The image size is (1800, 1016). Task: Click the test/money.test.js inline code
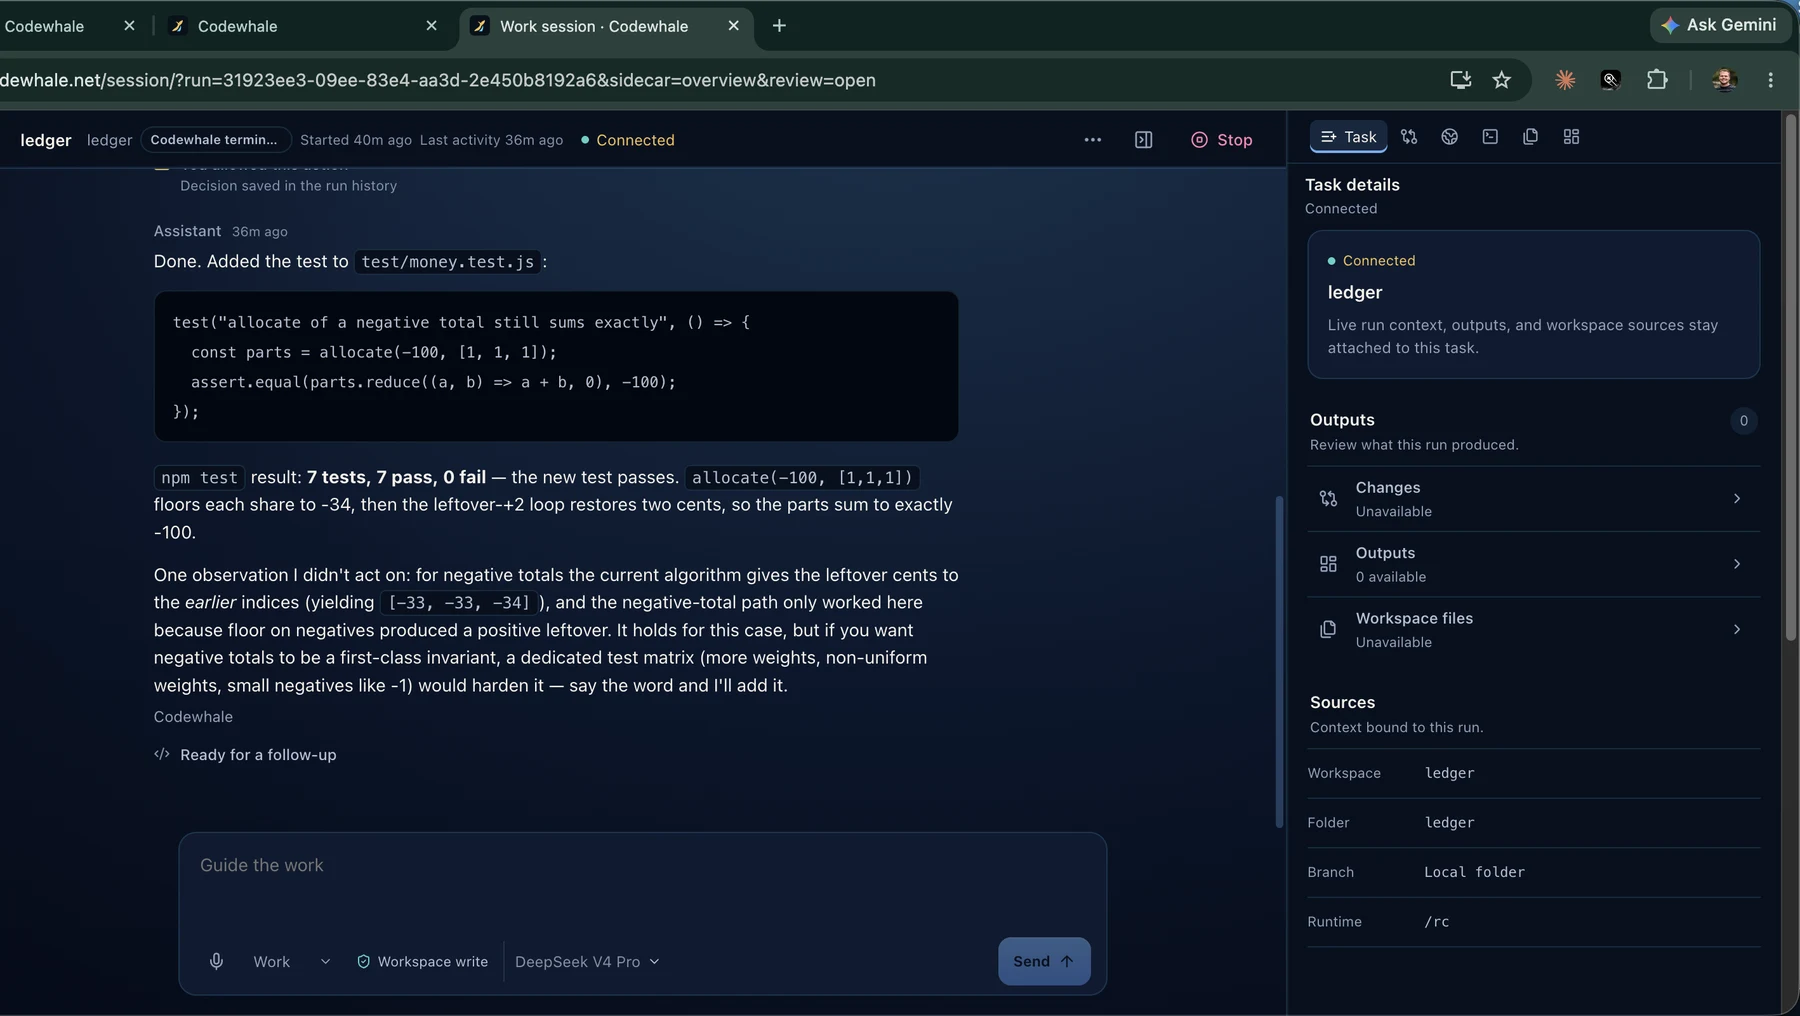[447, 262]
